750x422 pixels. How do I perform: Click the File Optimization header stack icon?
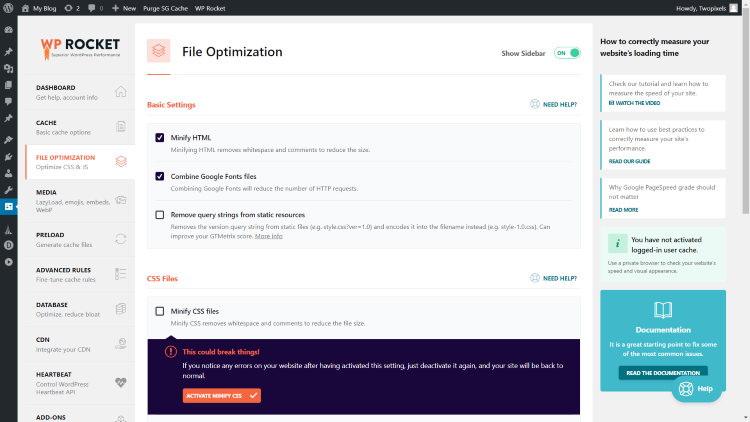pos(158,51)
